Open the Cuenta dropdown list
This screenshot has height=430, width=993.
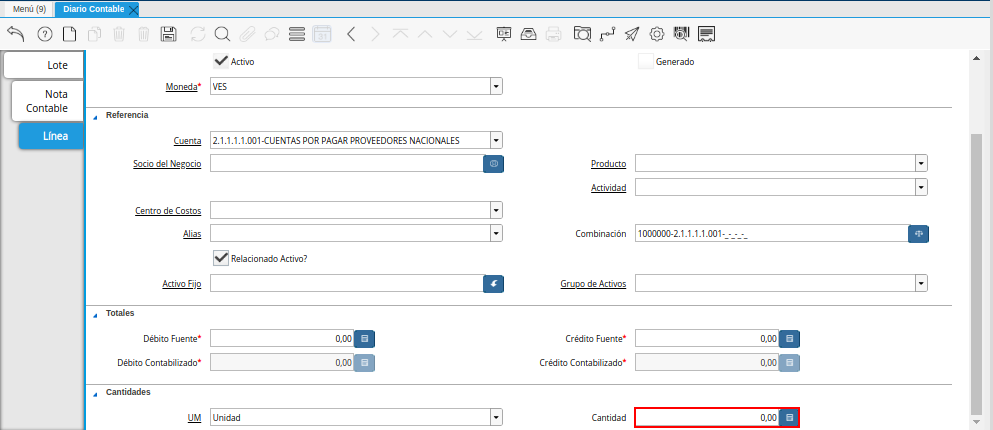click(496, 141)
